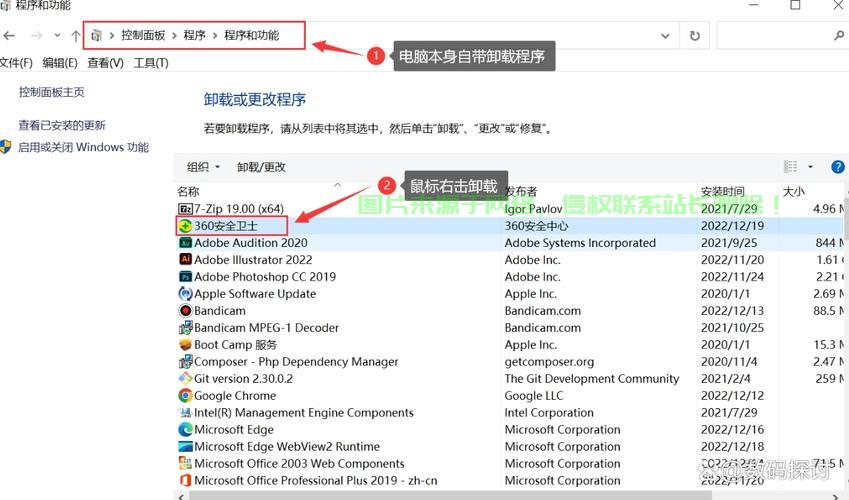
Task: Select the Igor Pavlov publisher cell
Action: coord(533,209)
